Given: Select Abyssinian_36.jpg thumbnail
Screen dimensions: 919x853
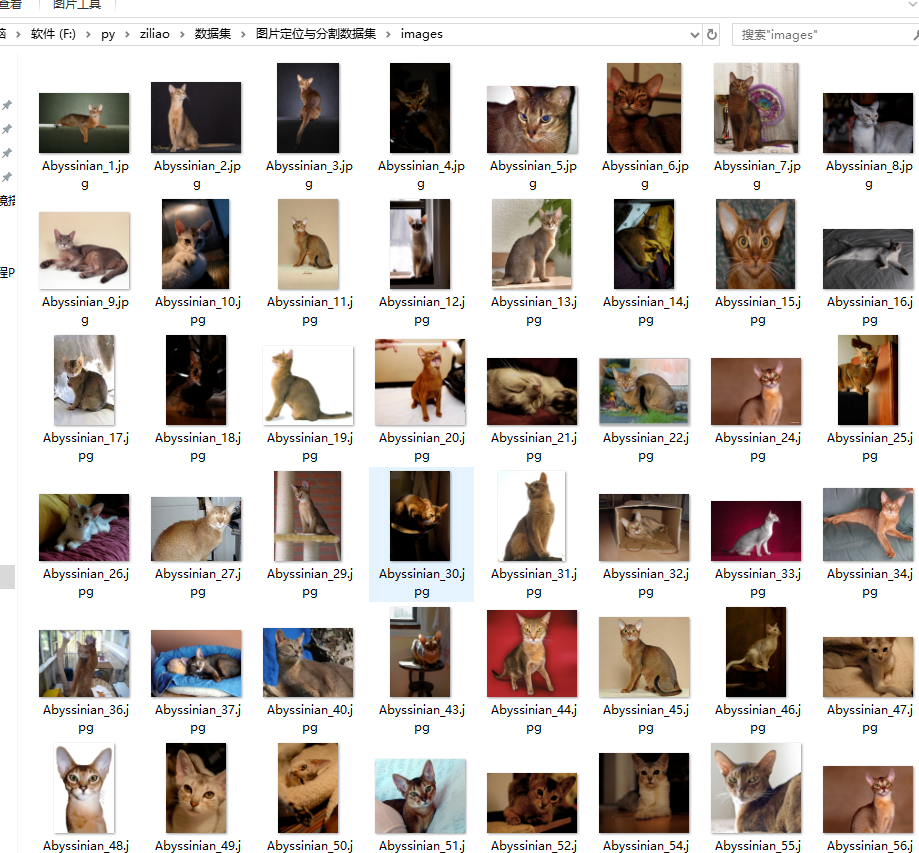Looking at the screenshot, I should (x=84, y=663).
